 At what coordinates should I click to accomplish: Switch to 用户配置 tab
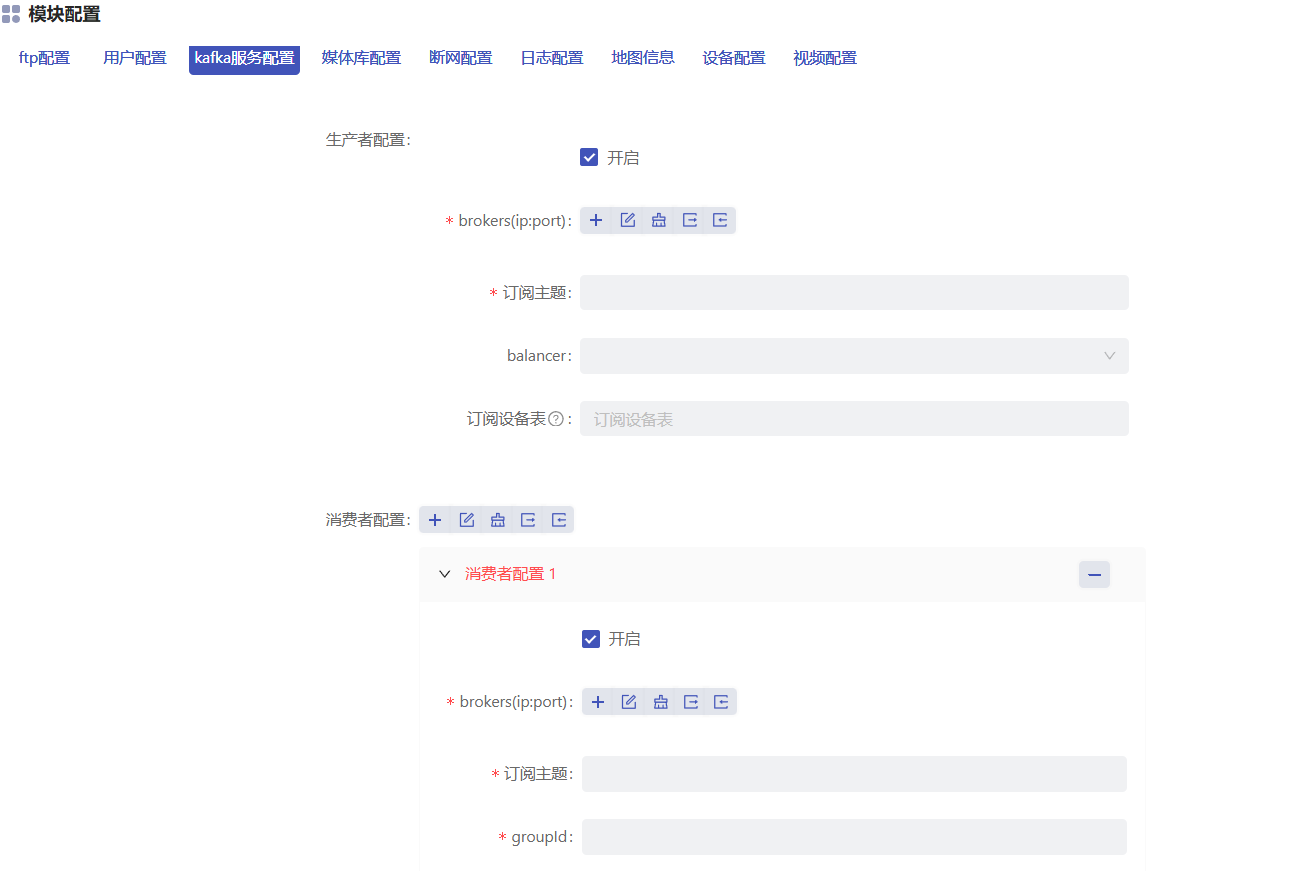coord(134,58)
